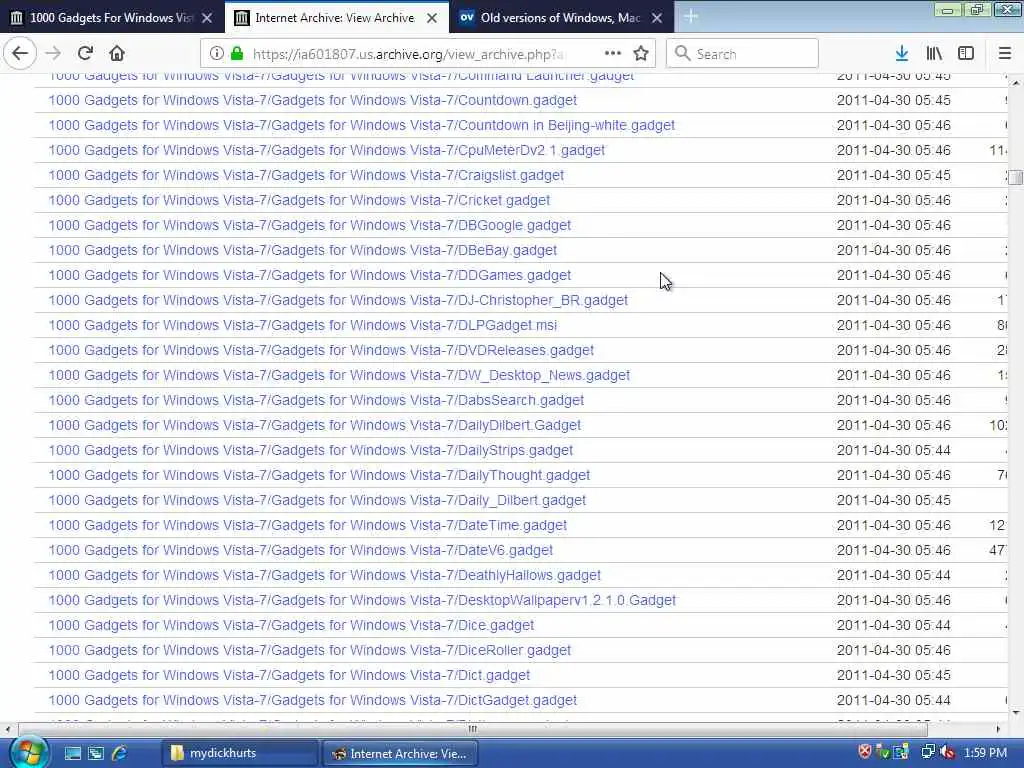The width and height of the screenshot is (1024, 768).
Task: Close the Old versions of Windows tab
Action: tap(657, 18)
